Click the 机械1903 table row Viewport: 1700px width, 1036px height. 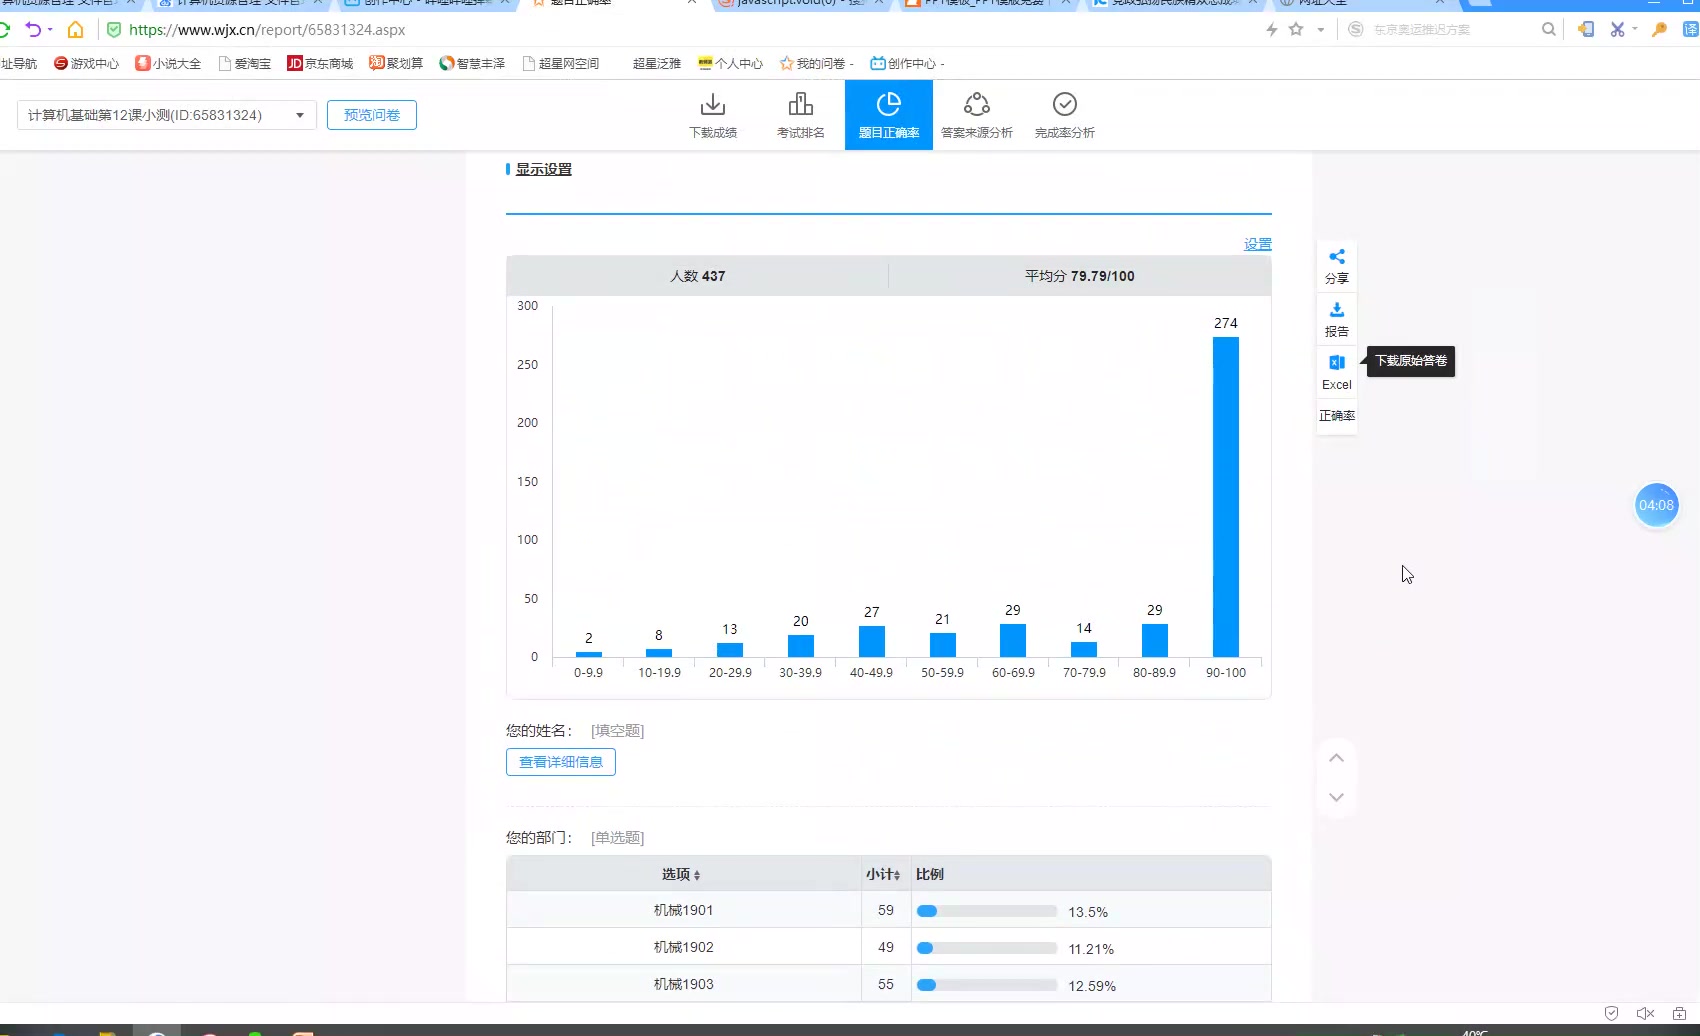[x=888, y=984]
